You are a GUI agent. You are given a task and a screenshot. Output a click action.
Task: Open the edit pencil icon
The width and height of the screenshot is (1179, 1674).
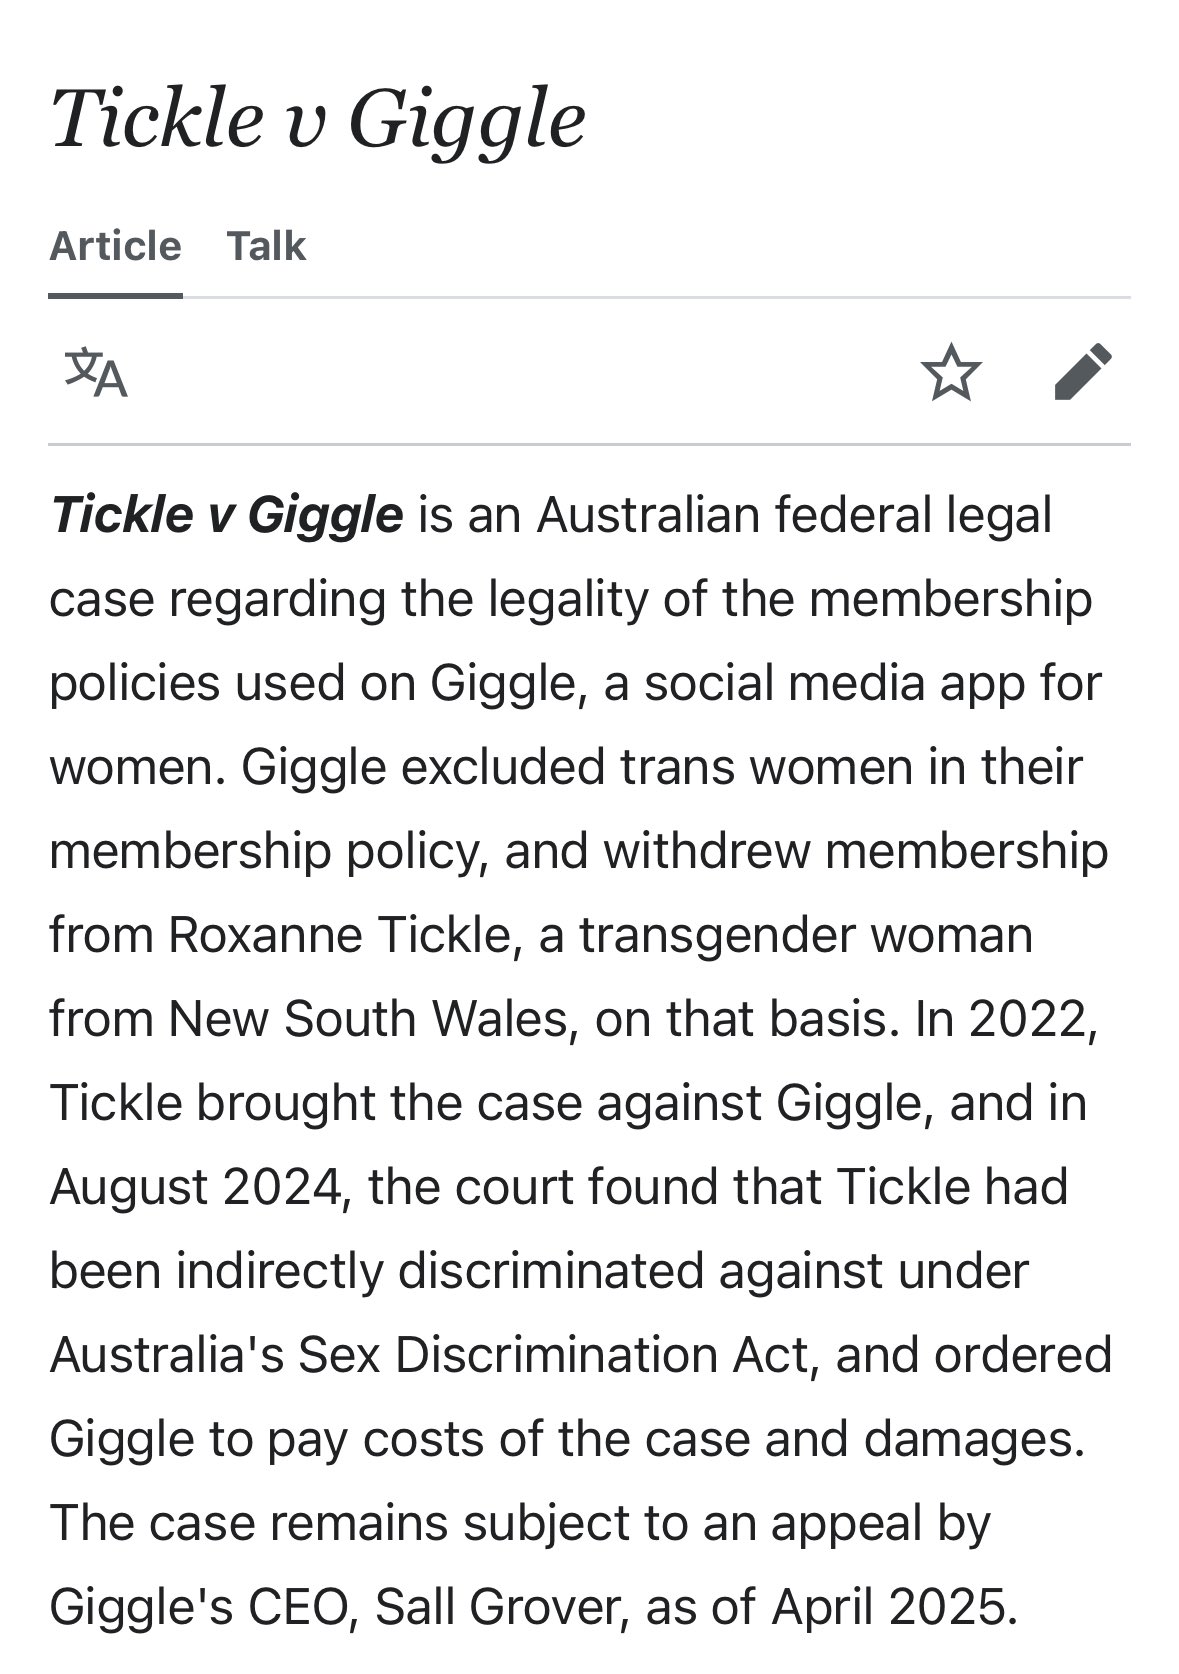[1083, 372]
